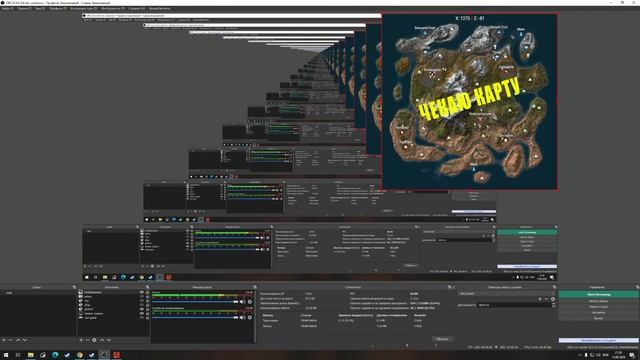
Task: Click Начать запись to start recording
Action: tap(599, 301)
